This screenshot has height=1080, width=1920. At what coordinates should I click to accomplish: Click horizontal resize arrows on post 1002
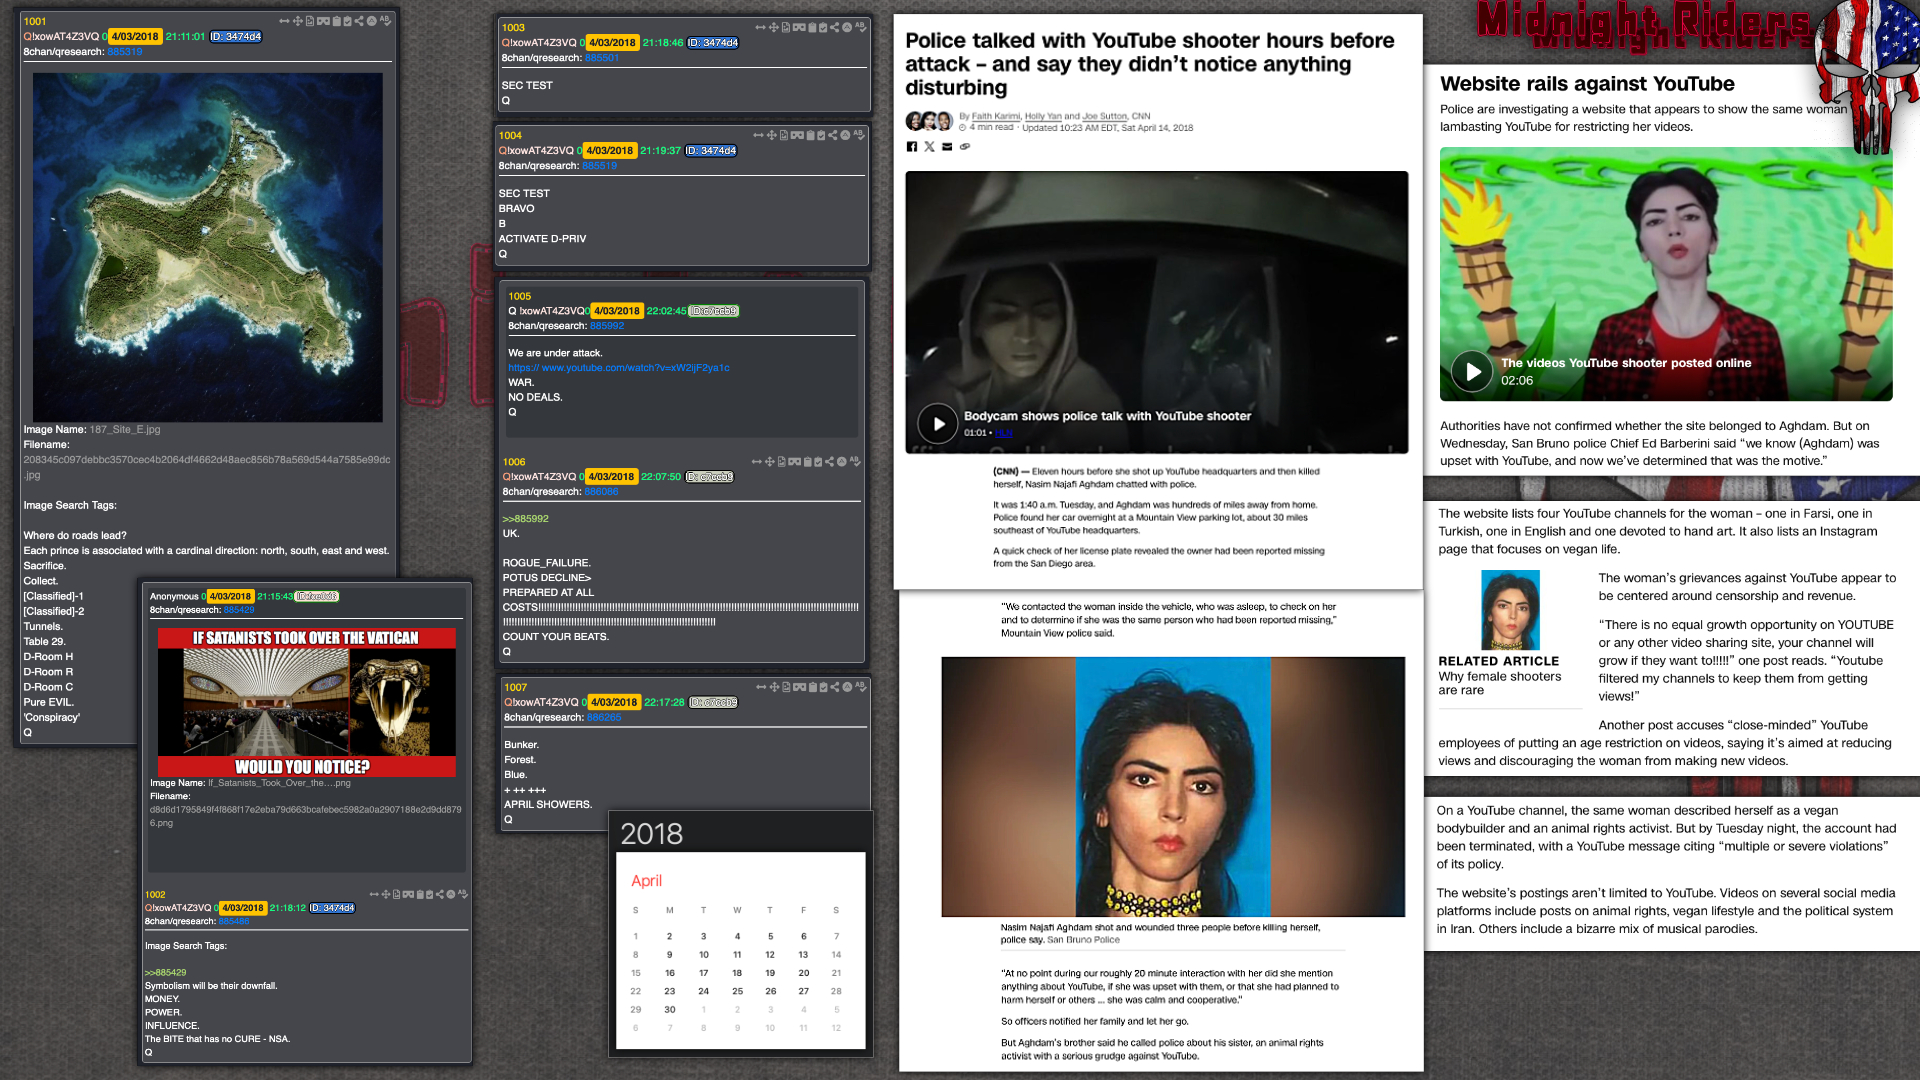[x=374, y=894]
